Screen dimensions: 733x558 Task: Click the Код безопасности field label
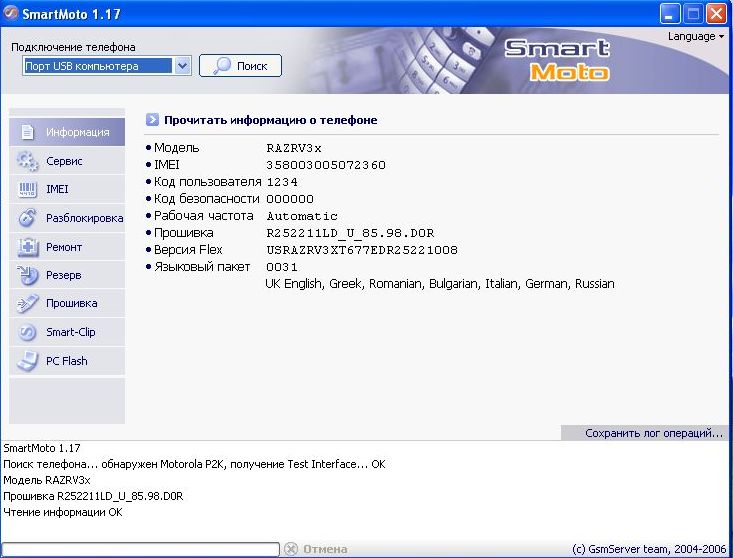point(206,199)
